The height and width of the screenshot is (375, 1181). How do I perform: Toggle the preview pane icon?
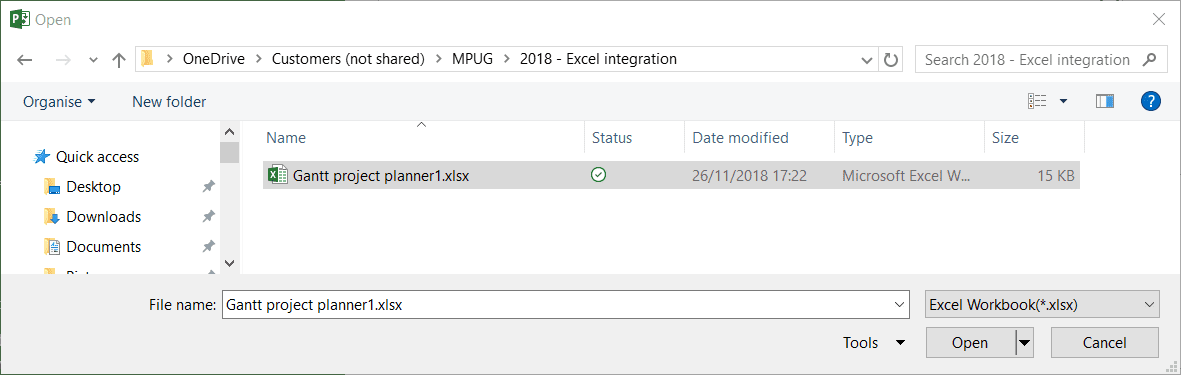tap(1105, 101)
